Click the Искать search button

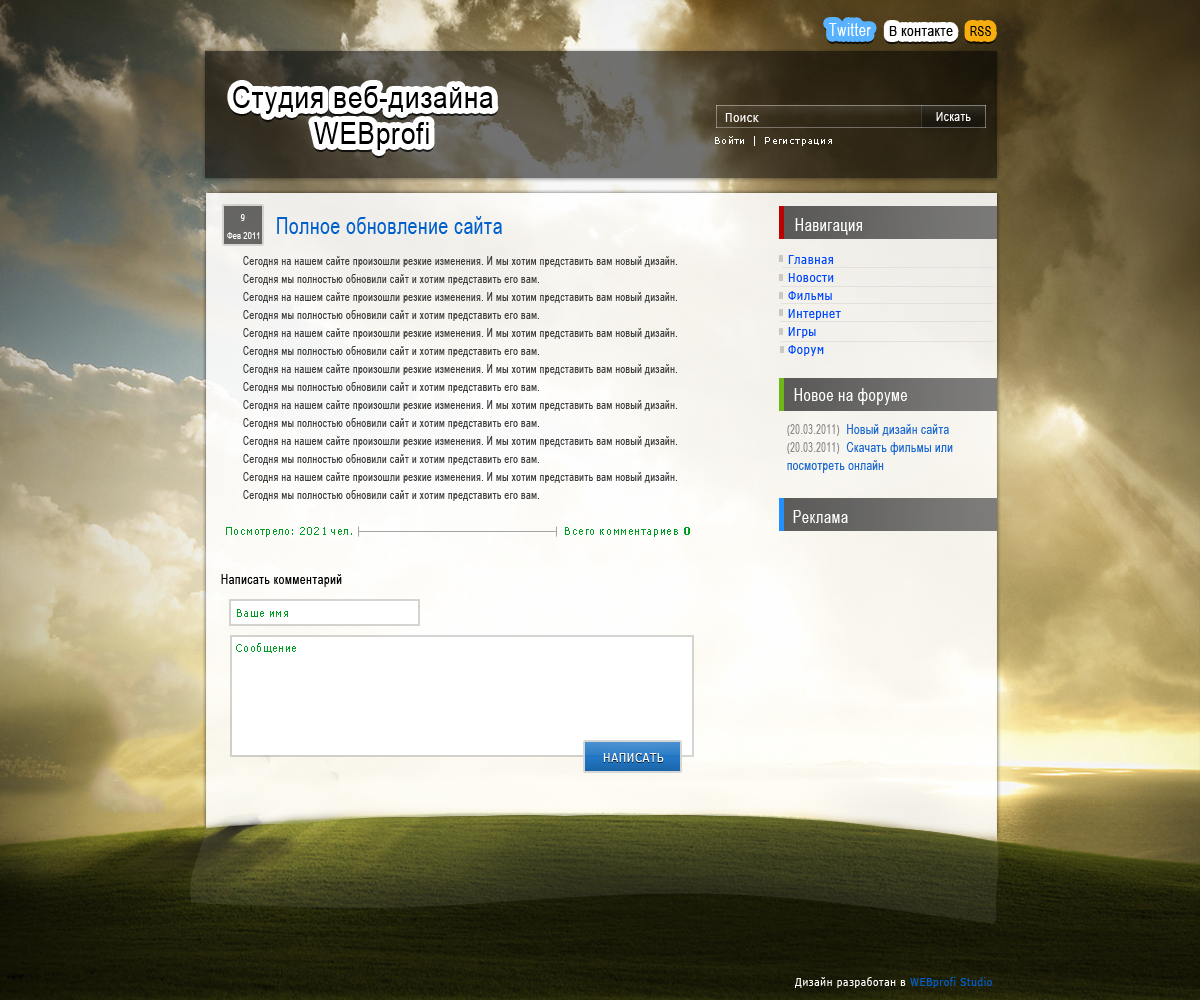tap(953, 117)
